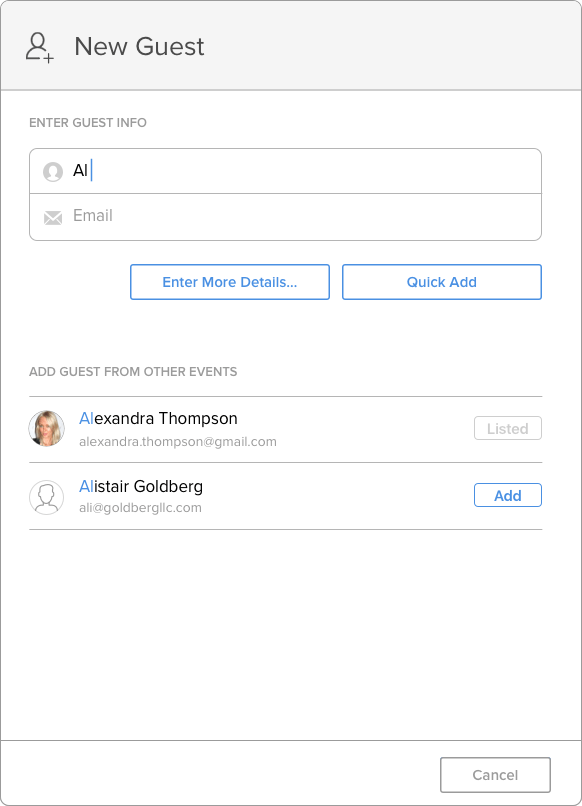Viewport: 582px width, 806px height.
Task: Add Alistair Goldberg as a guest
Action: pos(507,495)
